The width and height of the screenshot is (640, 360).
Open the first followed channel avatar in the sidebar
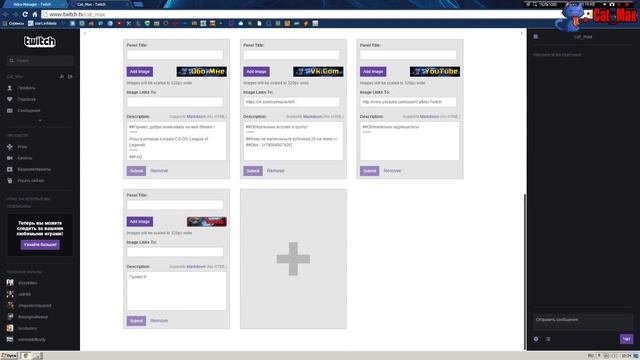pos(10,282)
